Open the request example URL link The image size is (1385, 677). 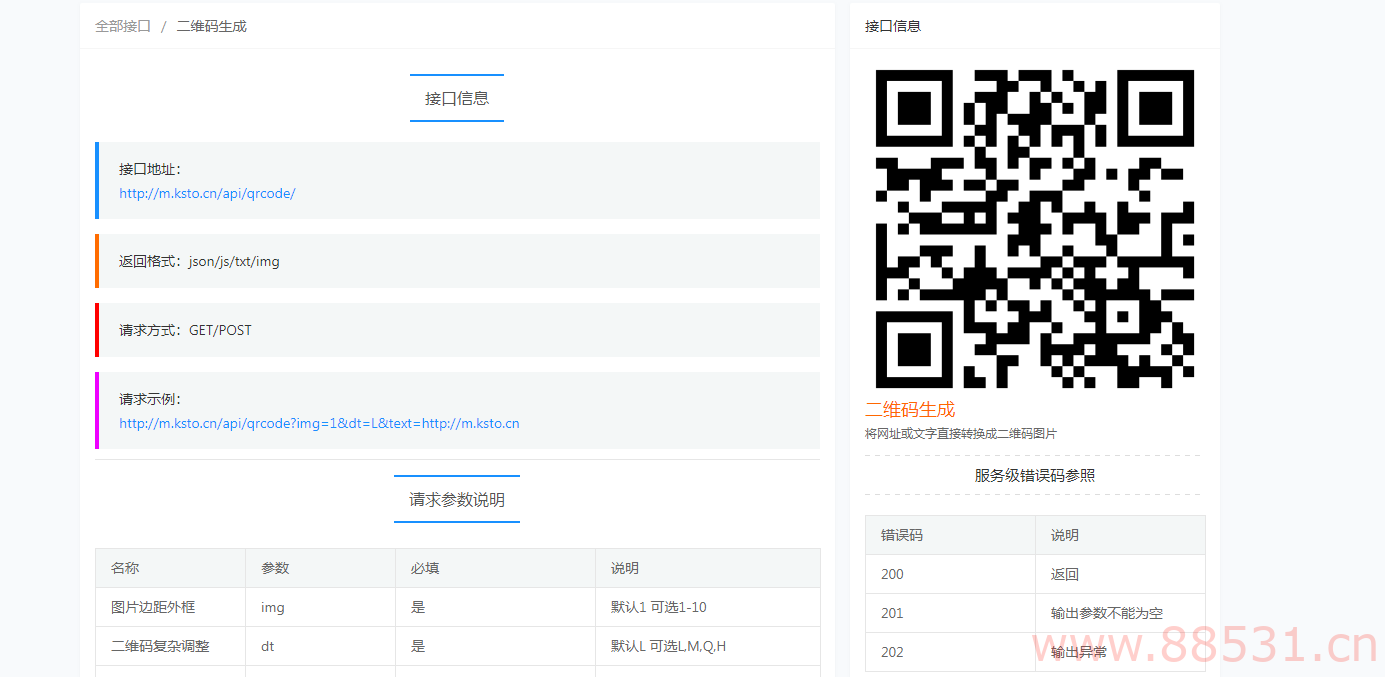(x=319, y=423)
